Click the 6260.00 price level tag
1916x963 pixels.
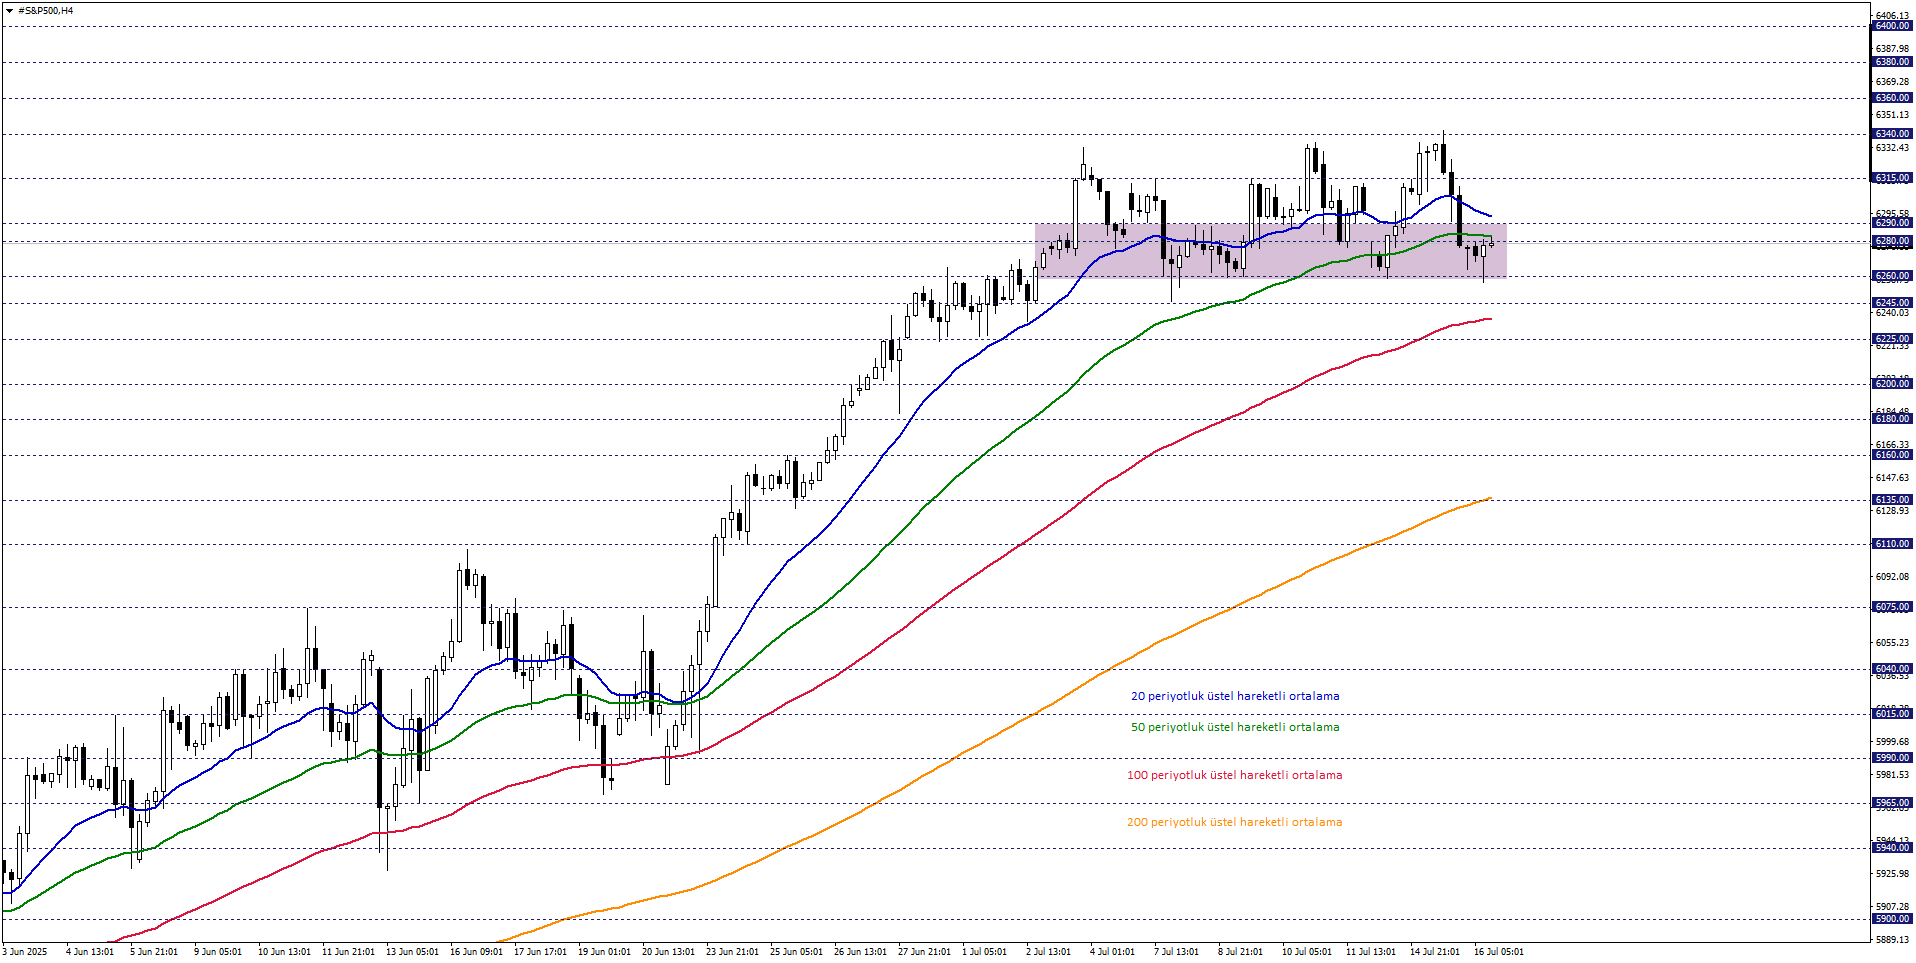click(1892, 276)
